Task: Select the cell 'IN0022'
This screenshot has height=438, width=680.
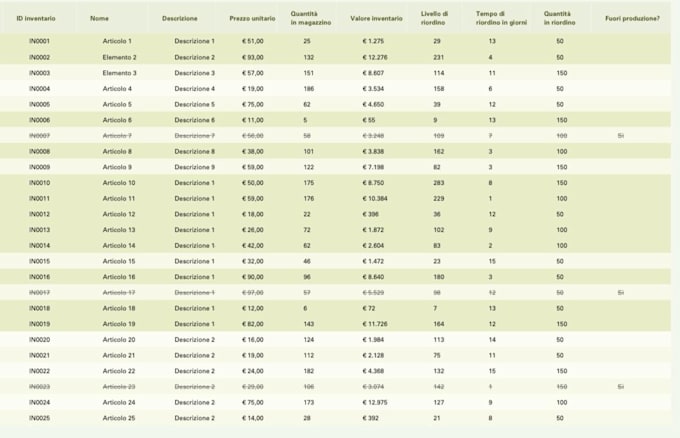Action: click(x=39, y=371)
